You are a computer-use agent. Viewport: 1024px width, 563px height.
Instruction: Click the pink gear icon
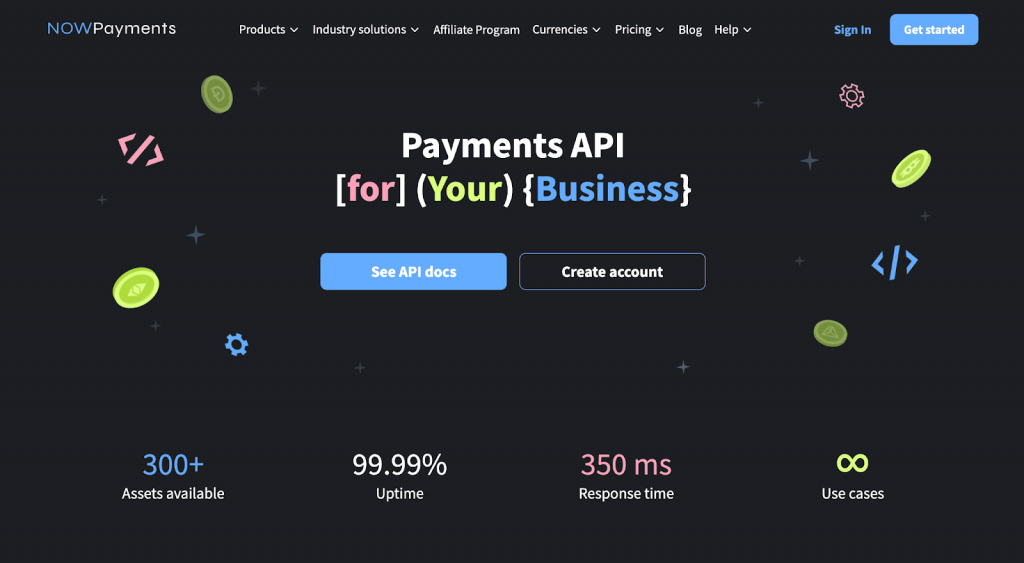click(851, 96)
